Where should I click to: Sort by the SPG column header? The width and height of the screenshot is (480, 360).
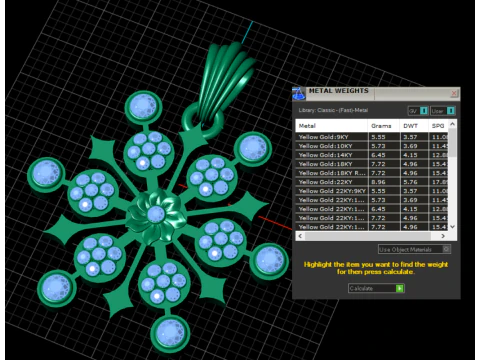click(438, 126)
